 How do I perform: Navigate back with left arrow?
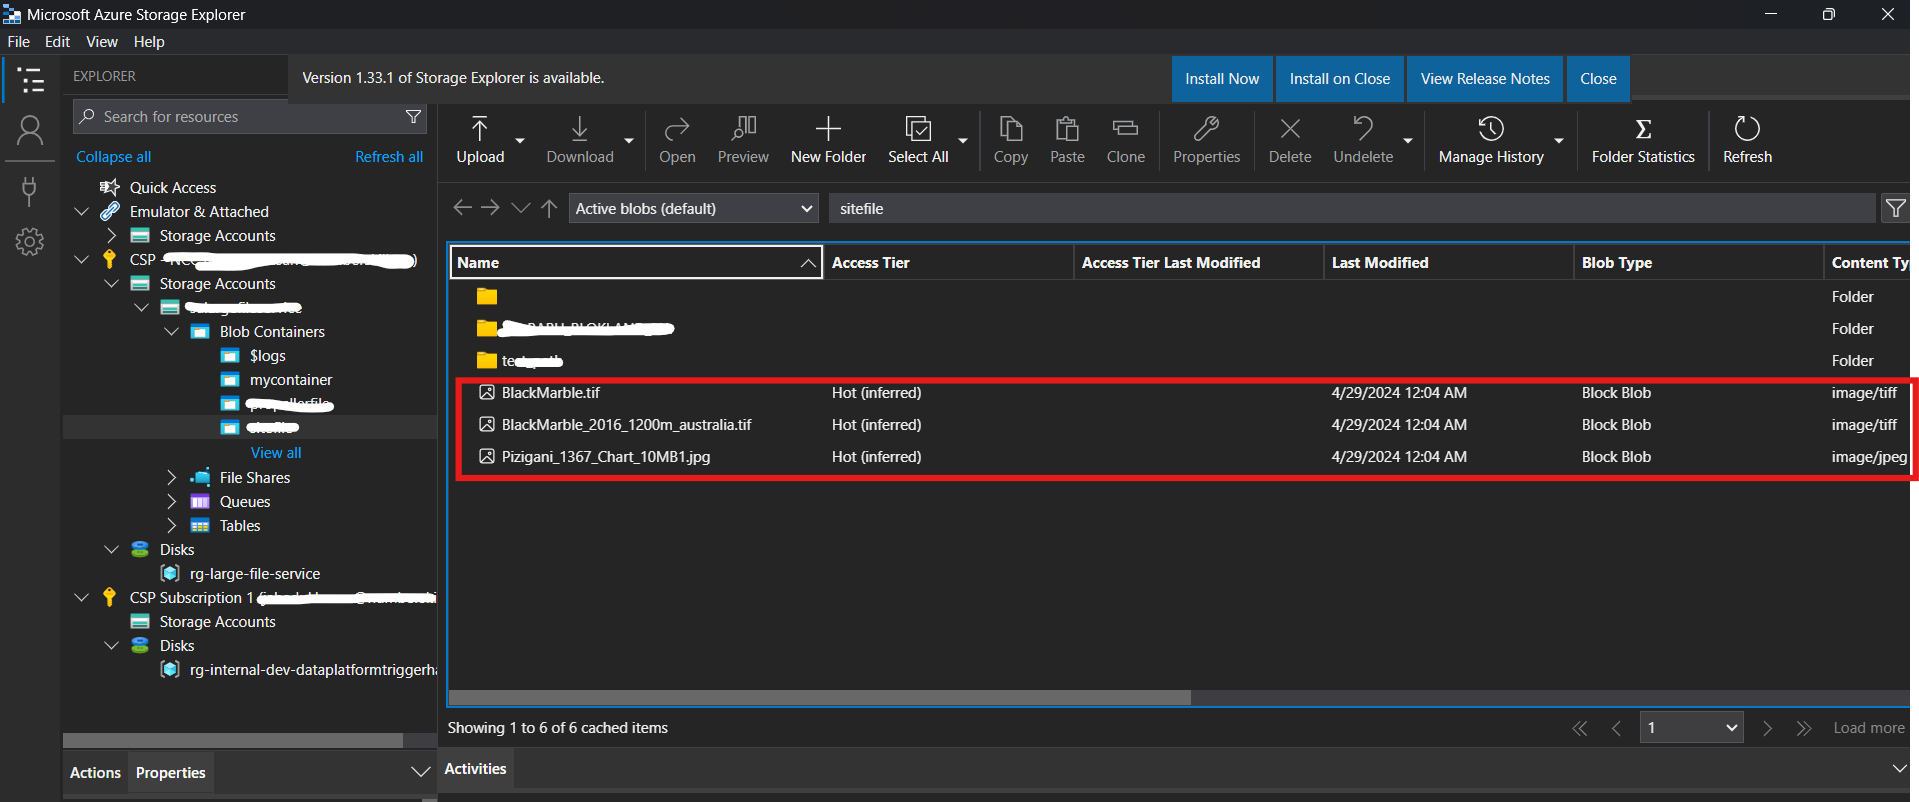[461, 207]
